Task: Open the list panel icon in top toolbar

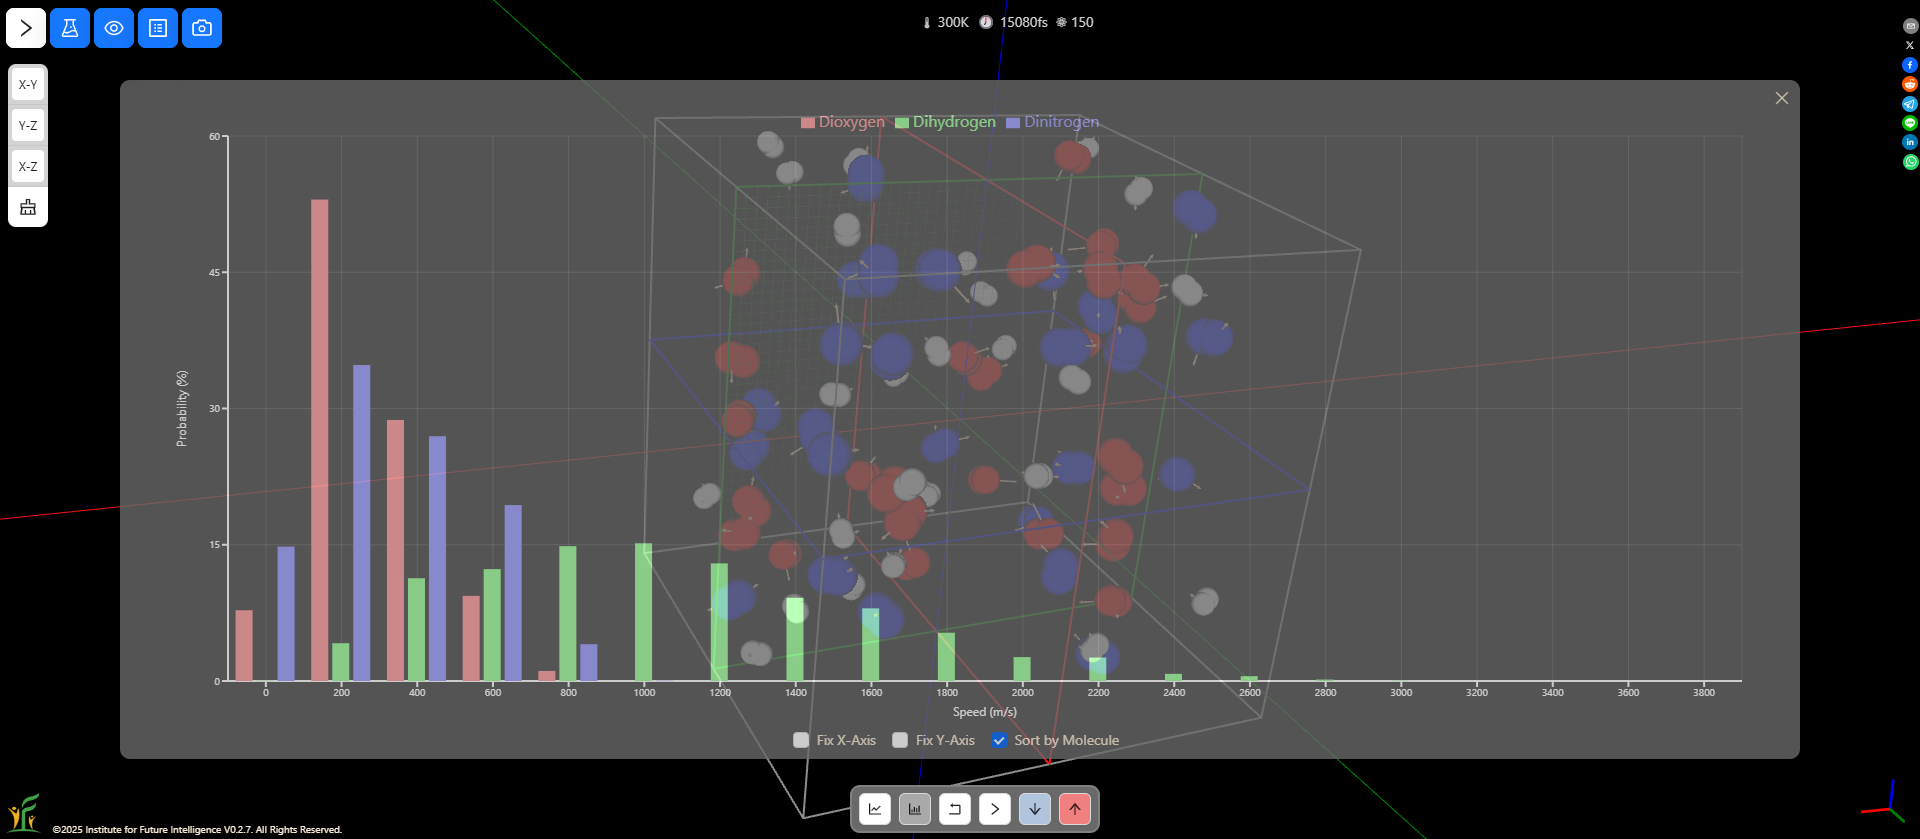Action: [158, 28]
